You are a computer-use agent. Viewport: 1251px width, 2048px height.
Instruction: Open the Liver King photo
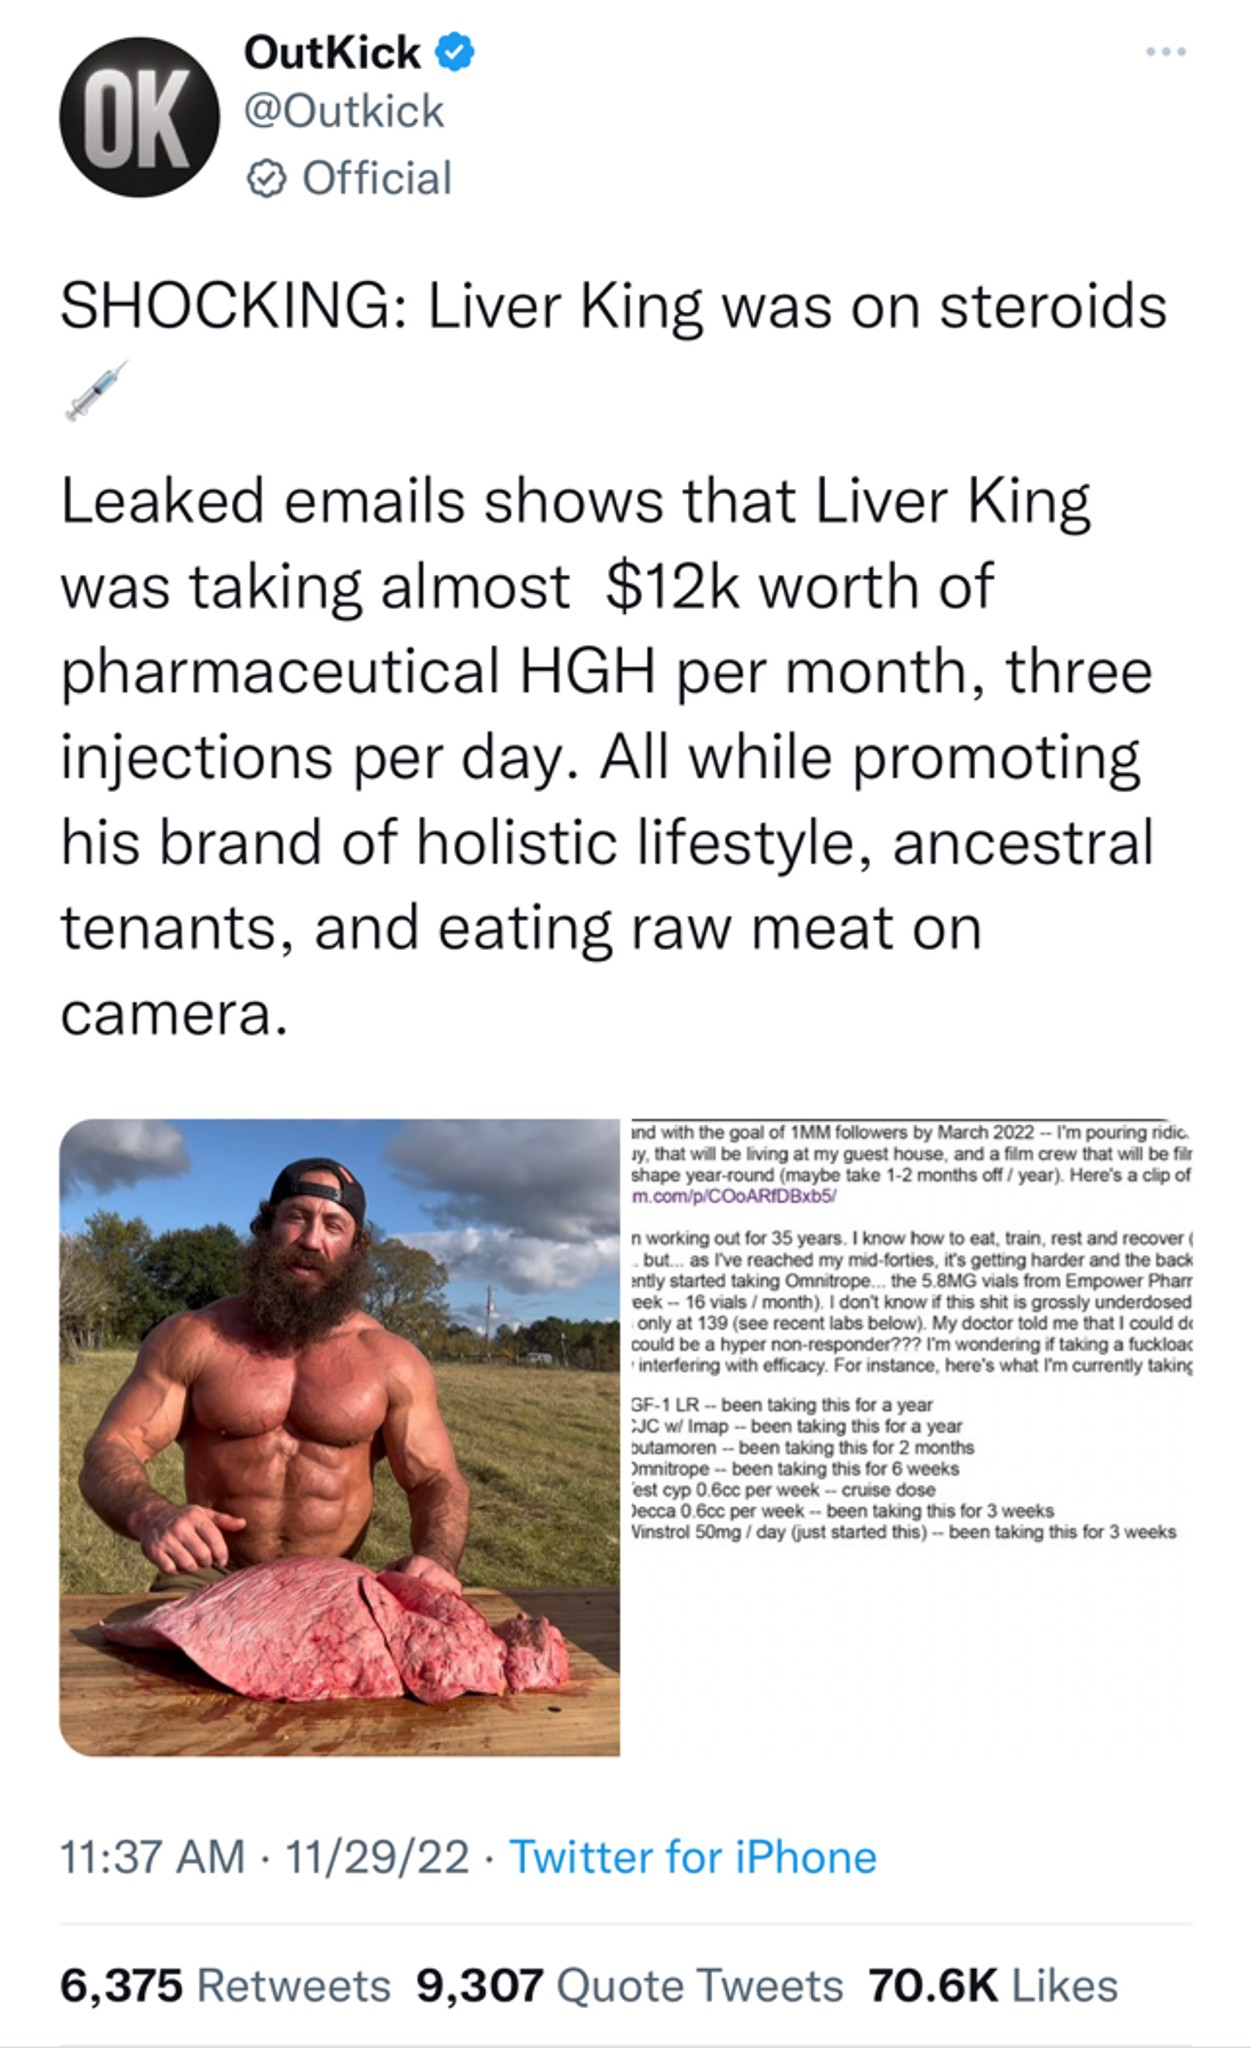(340, 1437)
